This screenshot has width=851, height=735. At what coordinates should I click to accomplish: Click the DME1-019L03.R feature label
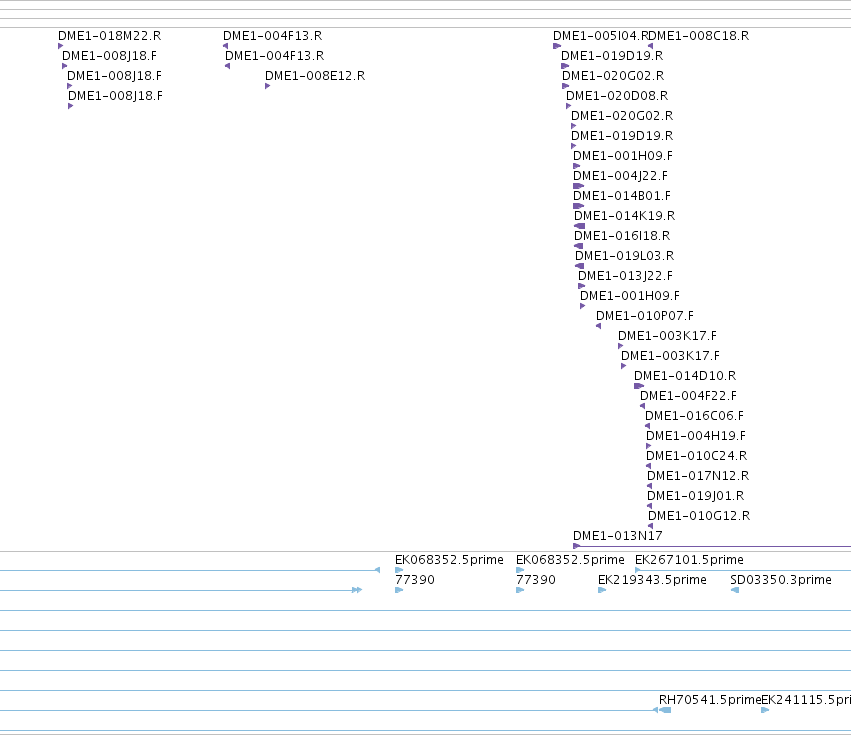(625, 256)
